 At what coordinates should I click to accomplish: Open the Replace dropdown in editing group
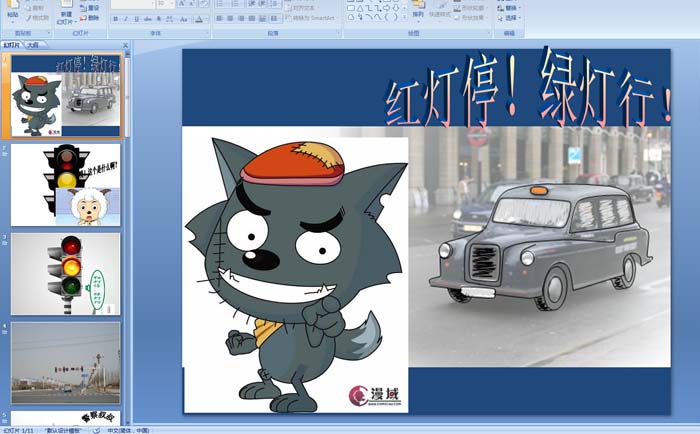coord(509,8)
